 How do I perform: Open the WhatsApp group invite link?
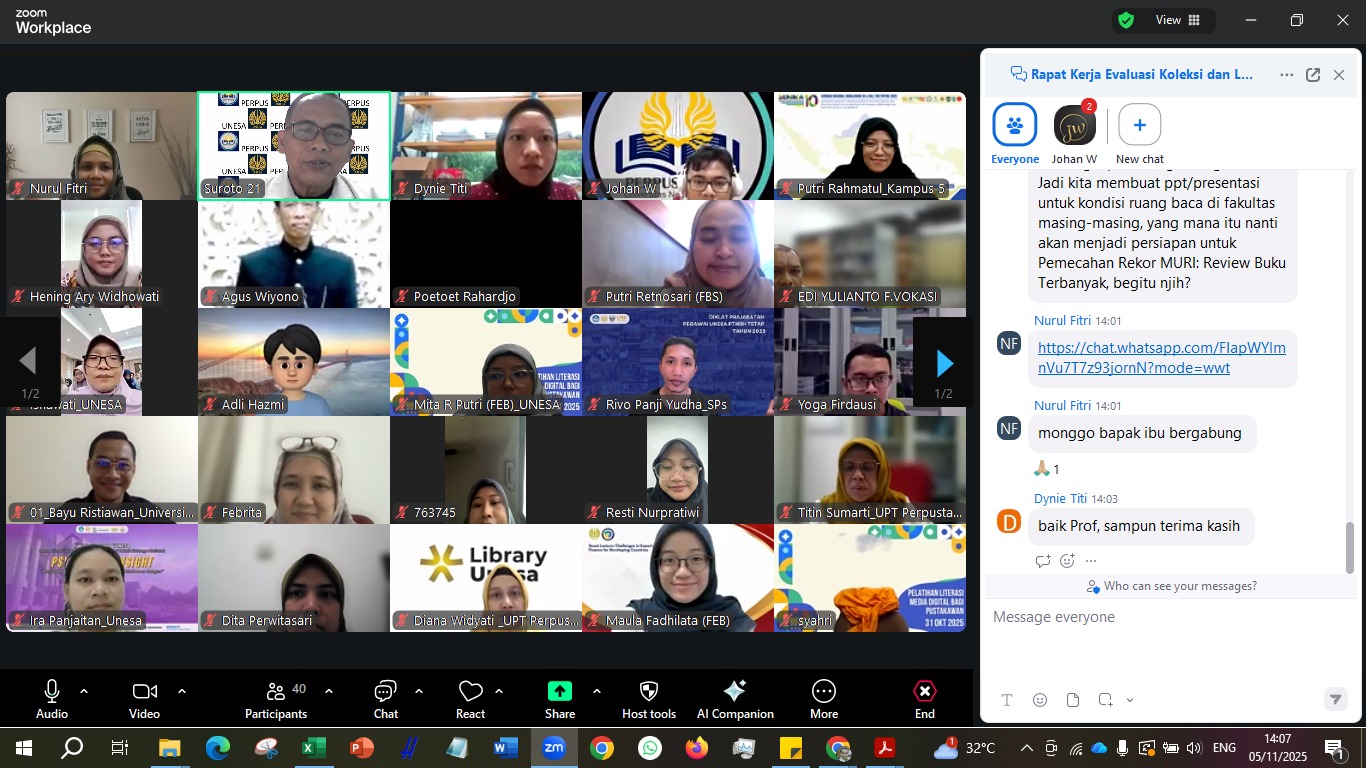click(x=1161, y=358)
